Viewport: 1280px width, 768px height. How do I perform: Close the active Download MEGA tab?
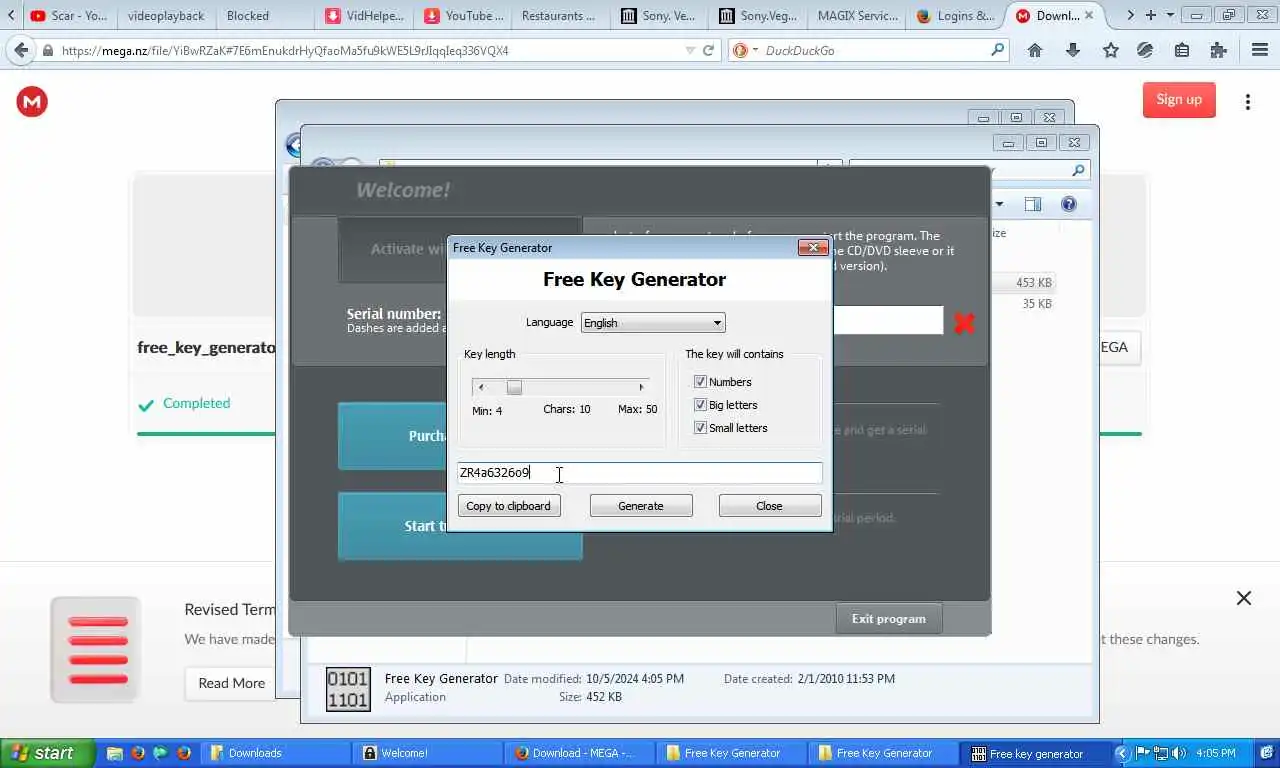[1090, 15]
